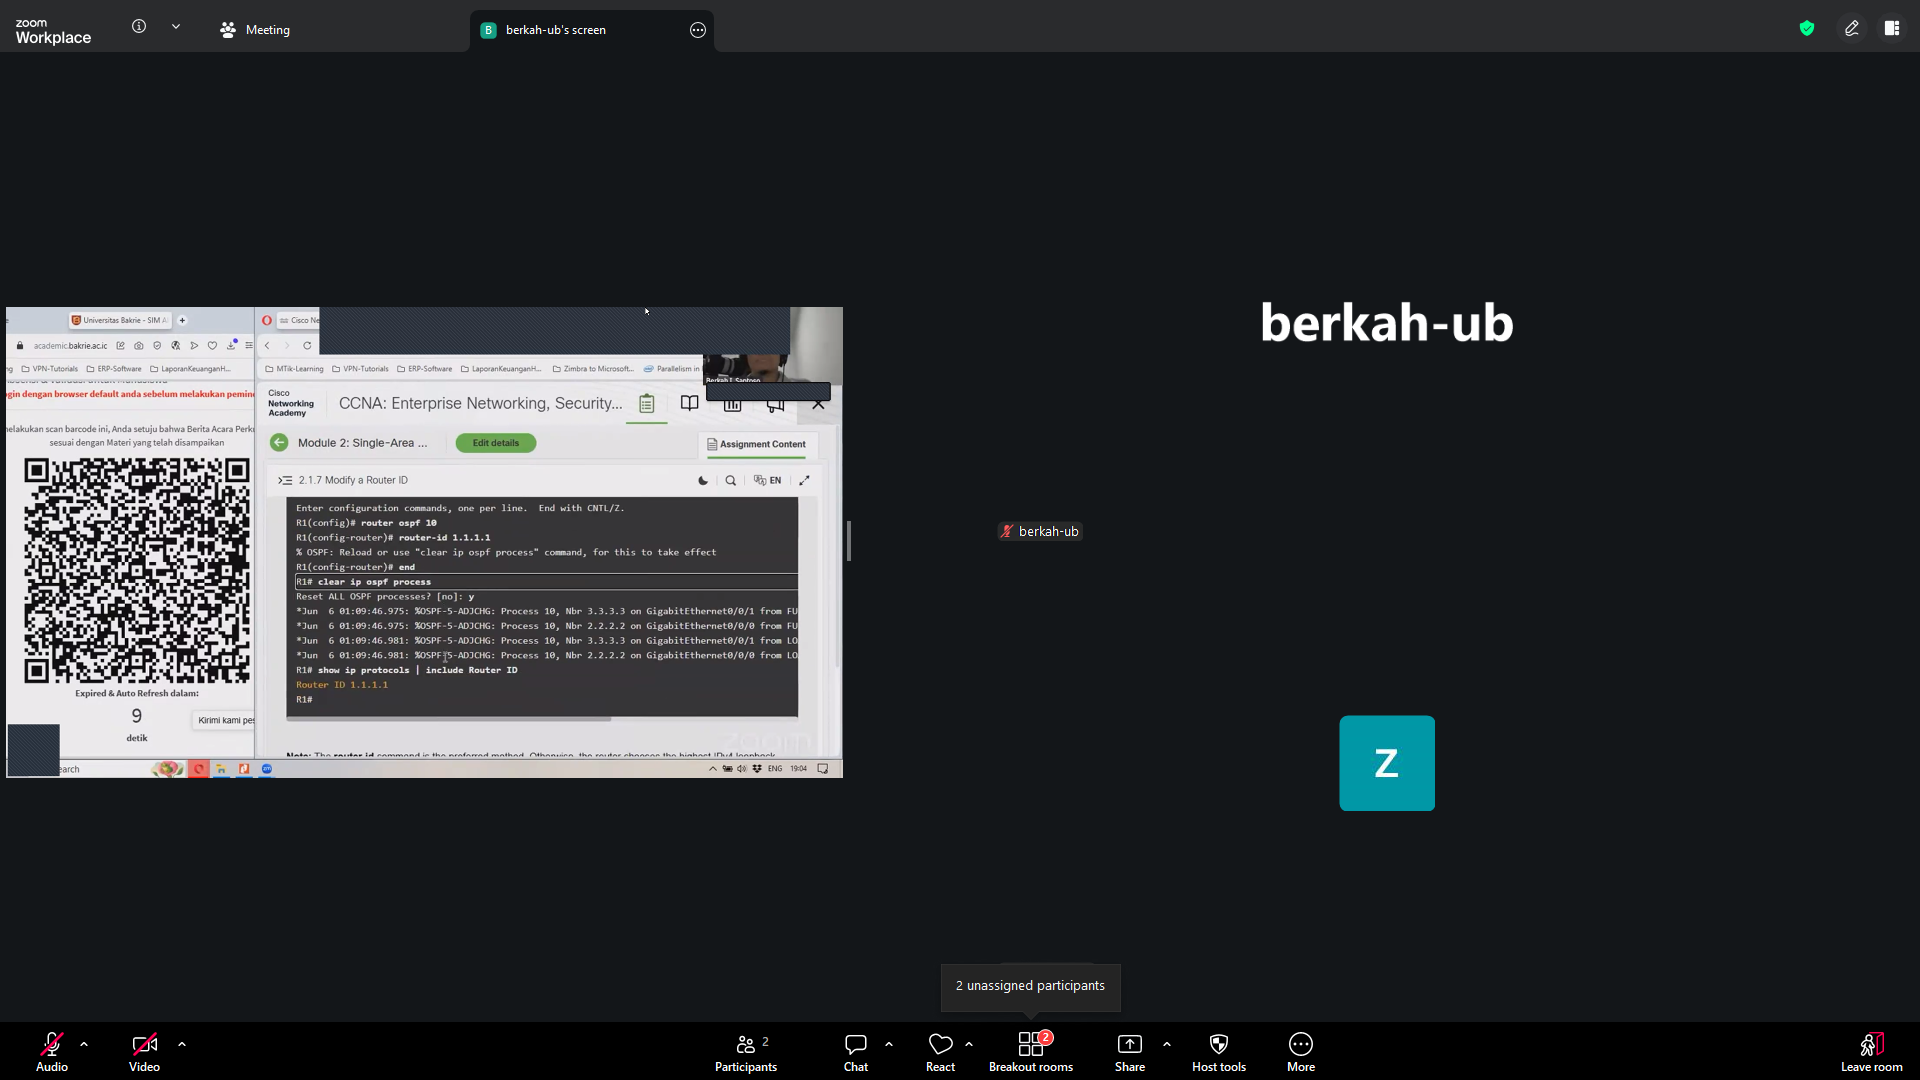Screen dimensions: 1920x1080
Task: Click the new tab plus in shared browser
Action: (x=182, y=320)
